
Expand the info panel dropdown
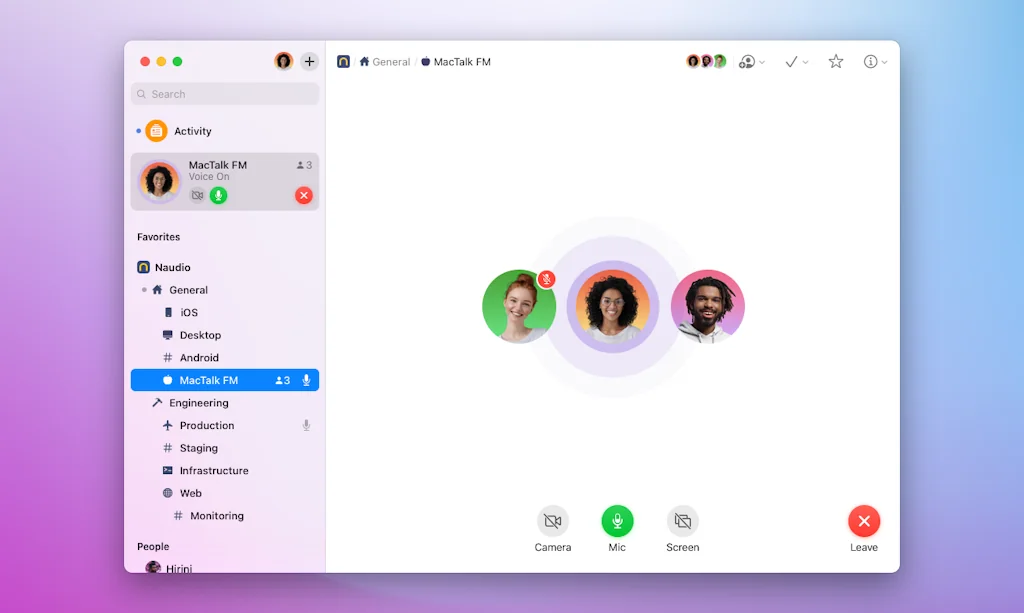(873, 61)
